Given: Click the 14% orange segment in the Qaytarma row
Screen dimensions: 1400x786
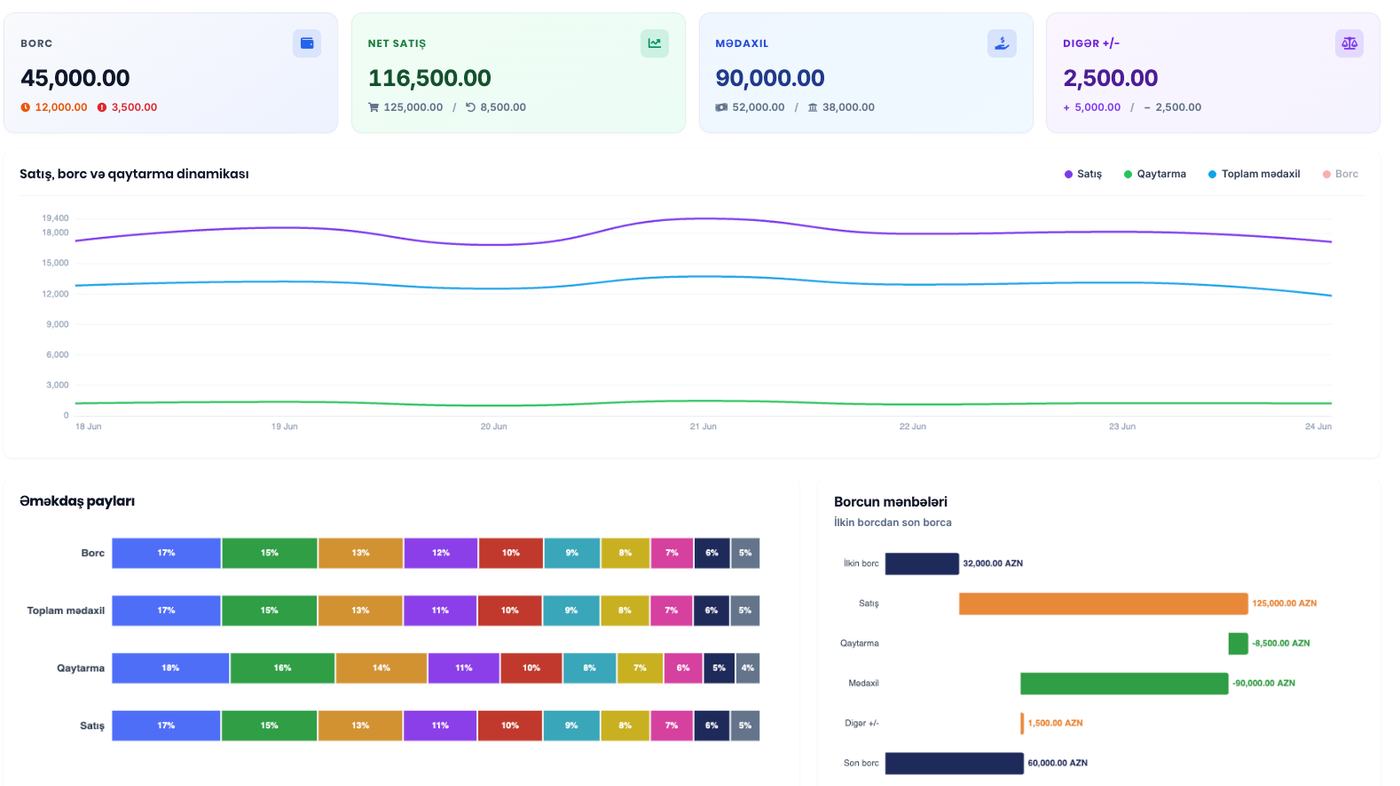Looking at the screenshot, I should 382,668.
